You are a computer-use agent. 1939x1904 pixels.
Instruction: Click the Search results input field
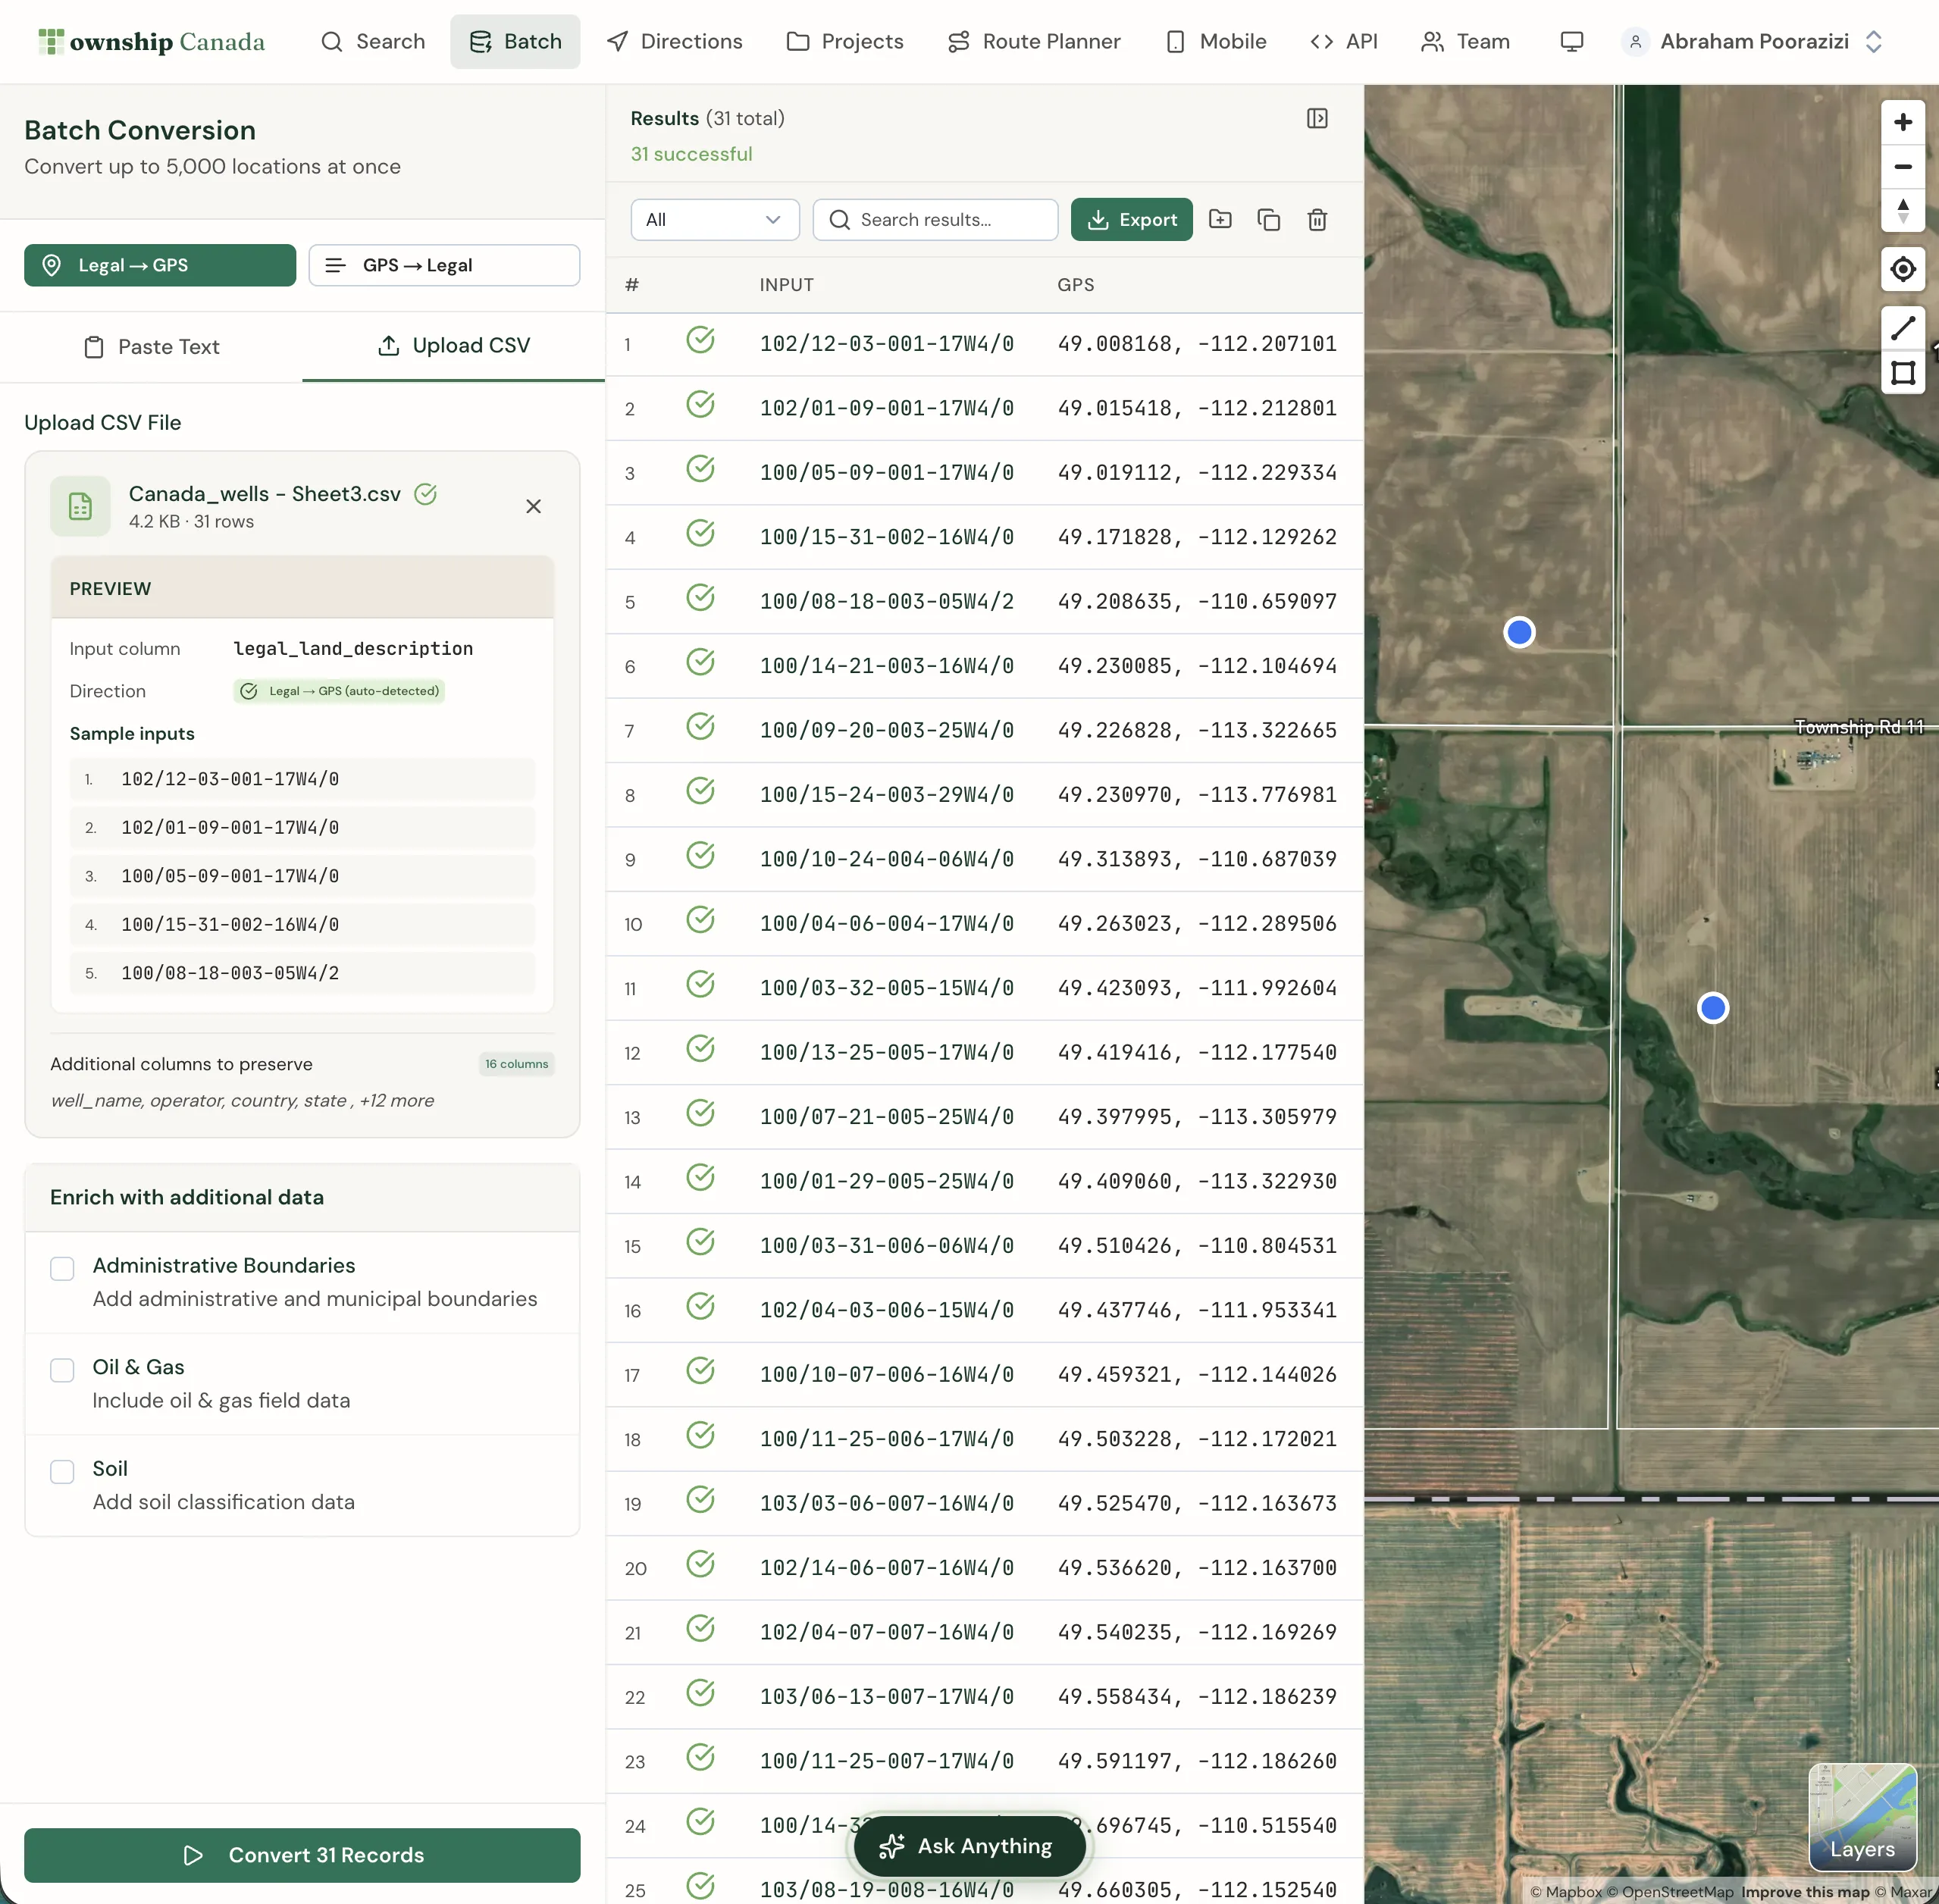pos(936,220)
